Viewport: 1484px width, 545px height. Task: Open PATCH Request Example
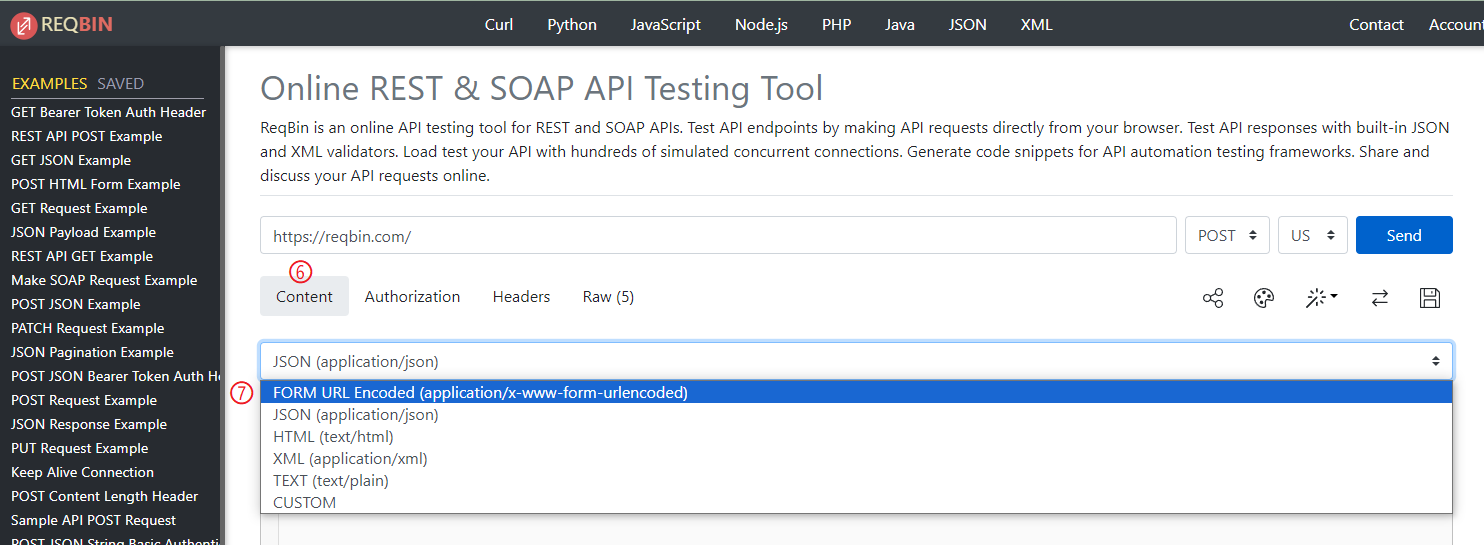click(x=88, y=328)
